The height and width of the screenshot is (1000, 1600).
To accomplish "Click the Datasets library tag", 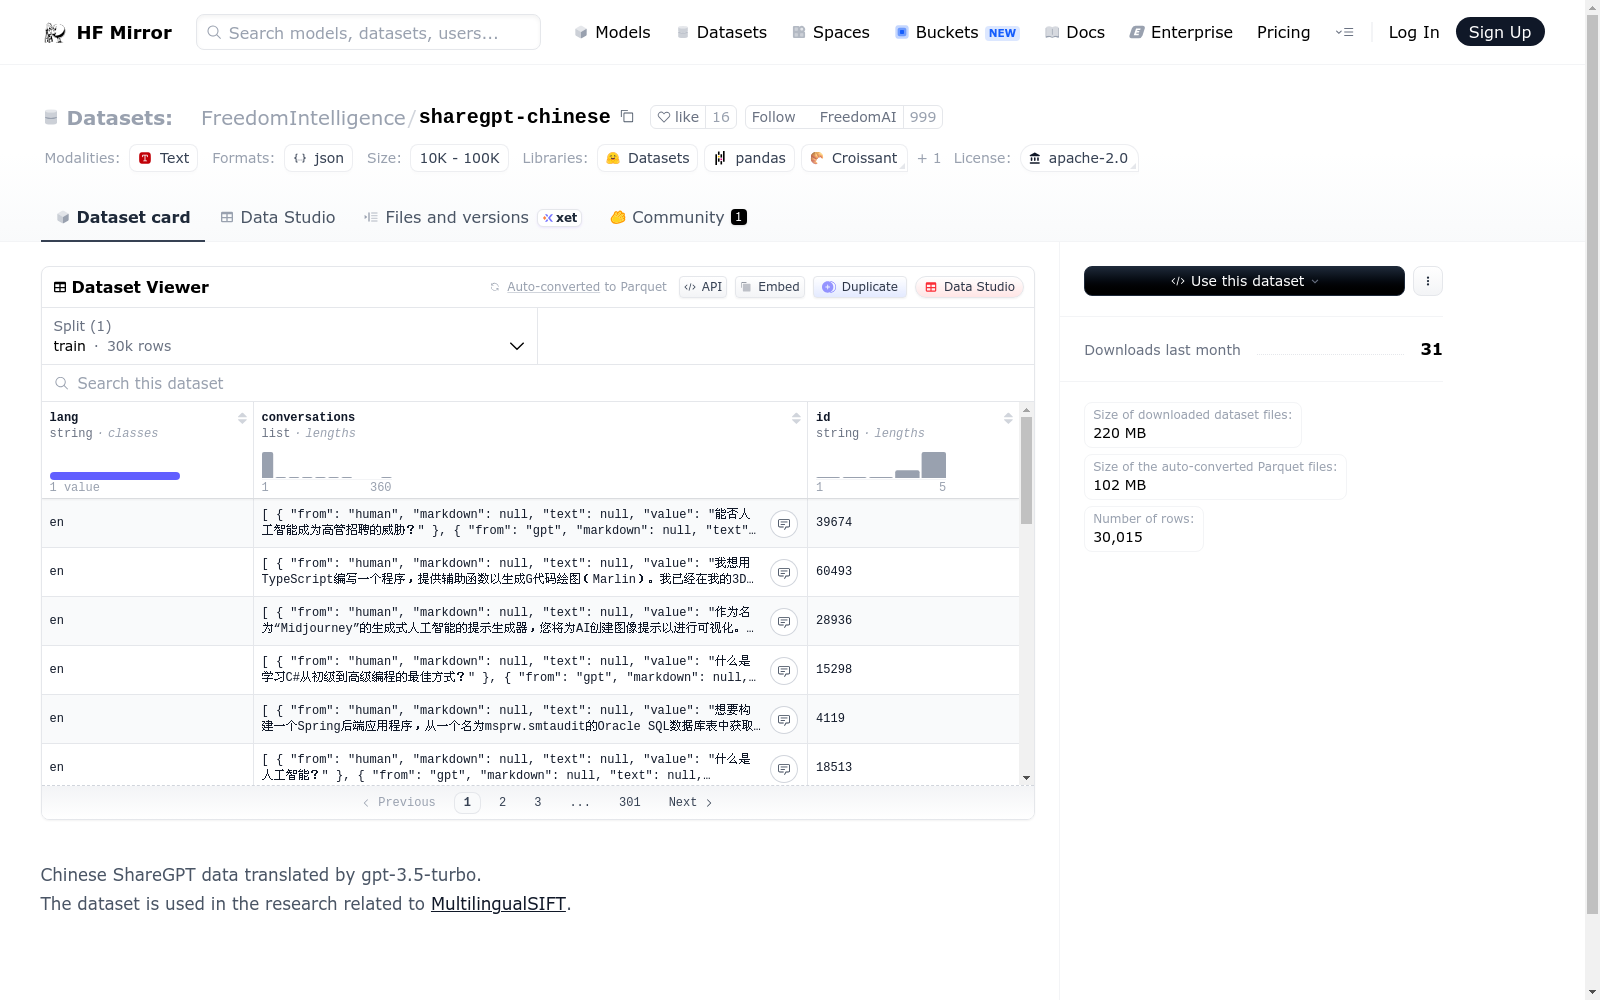I will coord(647,158).
